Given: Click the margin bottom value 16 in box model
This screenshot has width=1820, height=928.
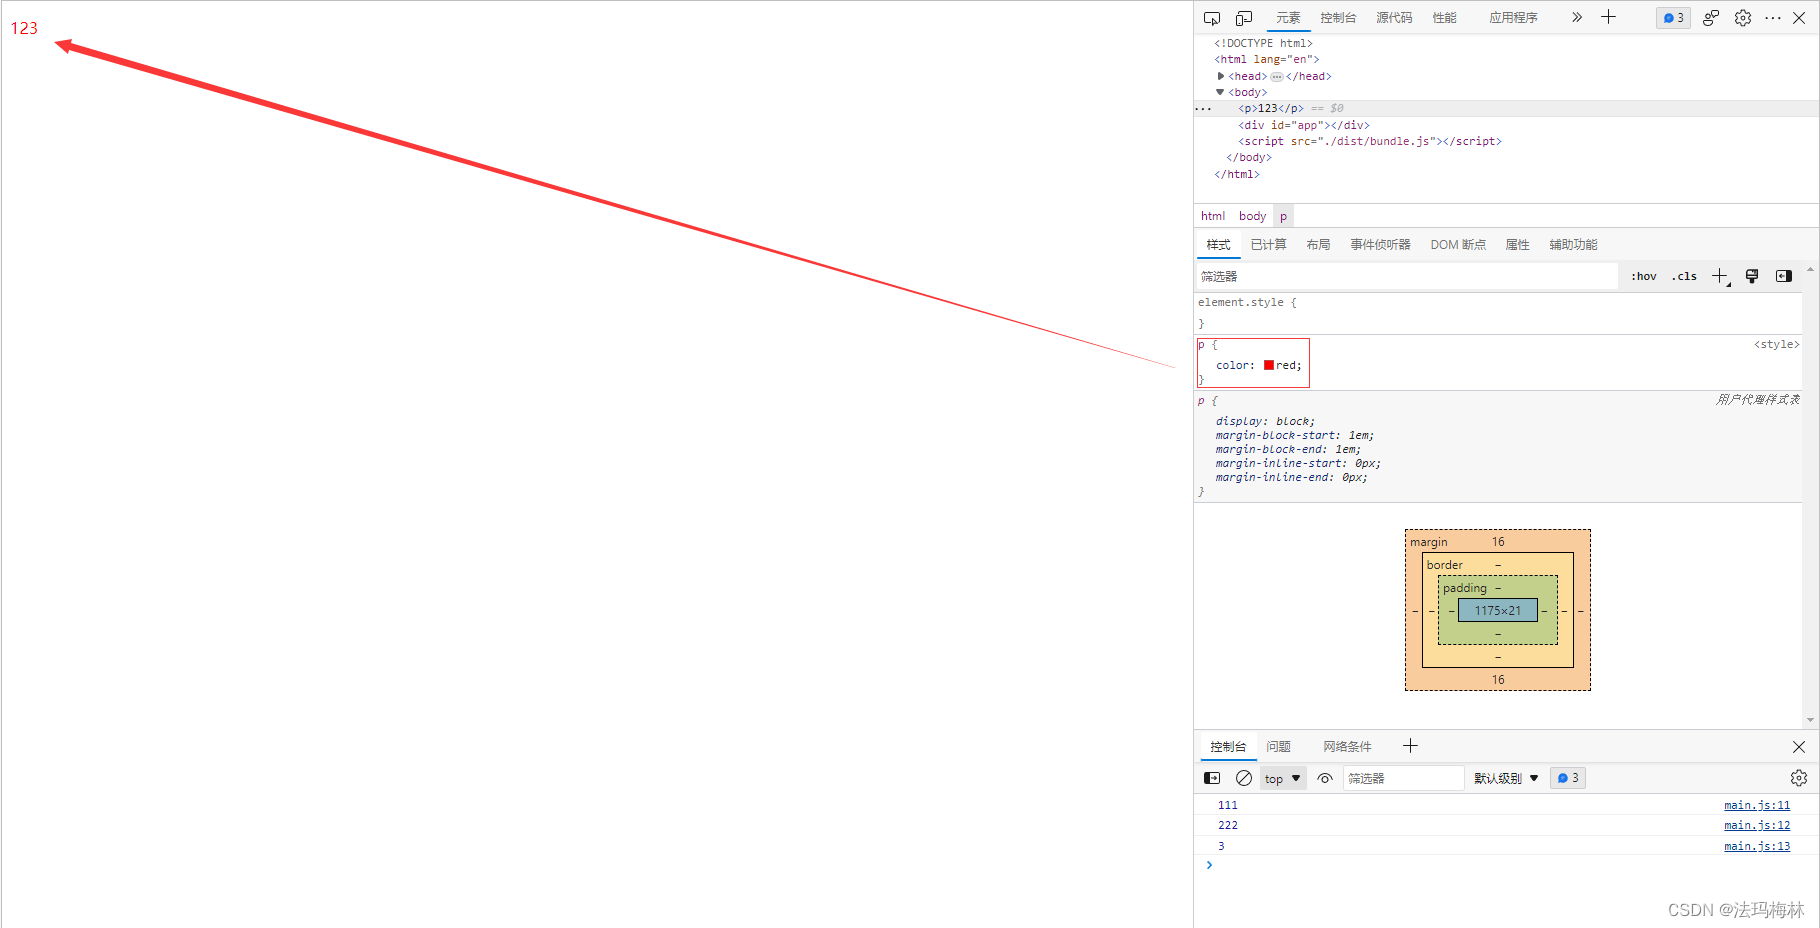Looking at the screenshot, I should click(x=1498, y=680).
